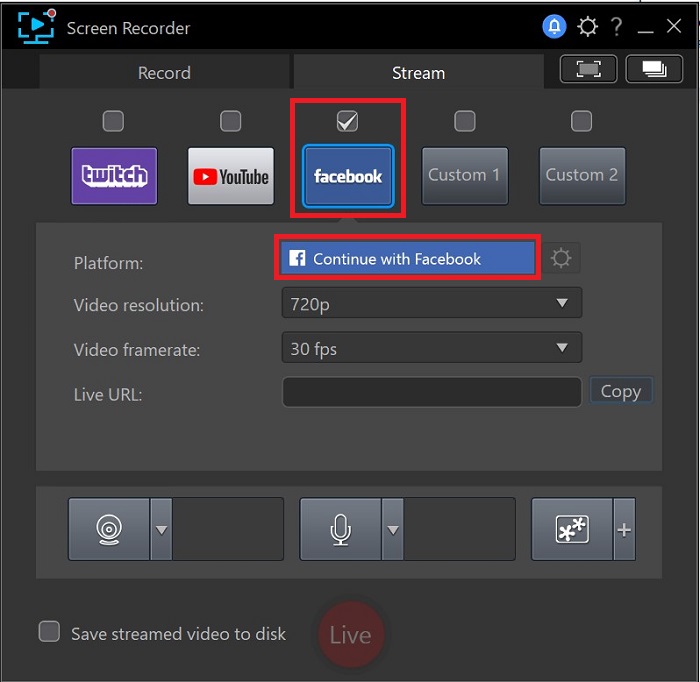Add an overlay with the plus button
Screen dimensions: 700x682
pos(624,530)
